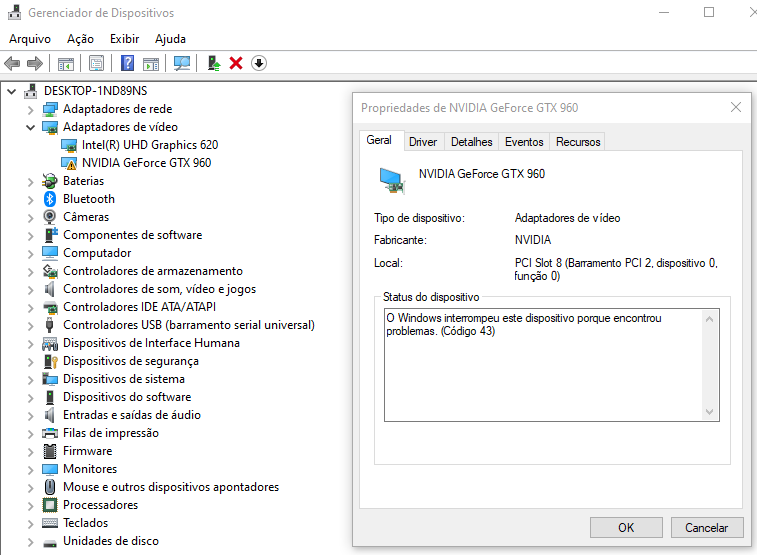This screenshot has width=757, height=555.
Task: Switch to the Eventos tab
Action: point(524,142)
